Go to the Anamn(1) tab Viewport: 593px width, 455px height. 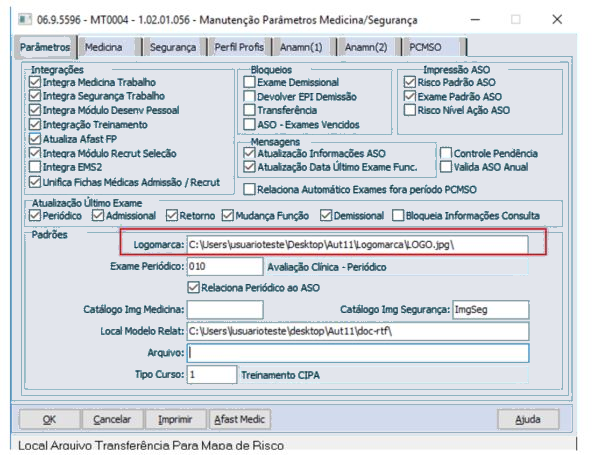coord(305,47)
